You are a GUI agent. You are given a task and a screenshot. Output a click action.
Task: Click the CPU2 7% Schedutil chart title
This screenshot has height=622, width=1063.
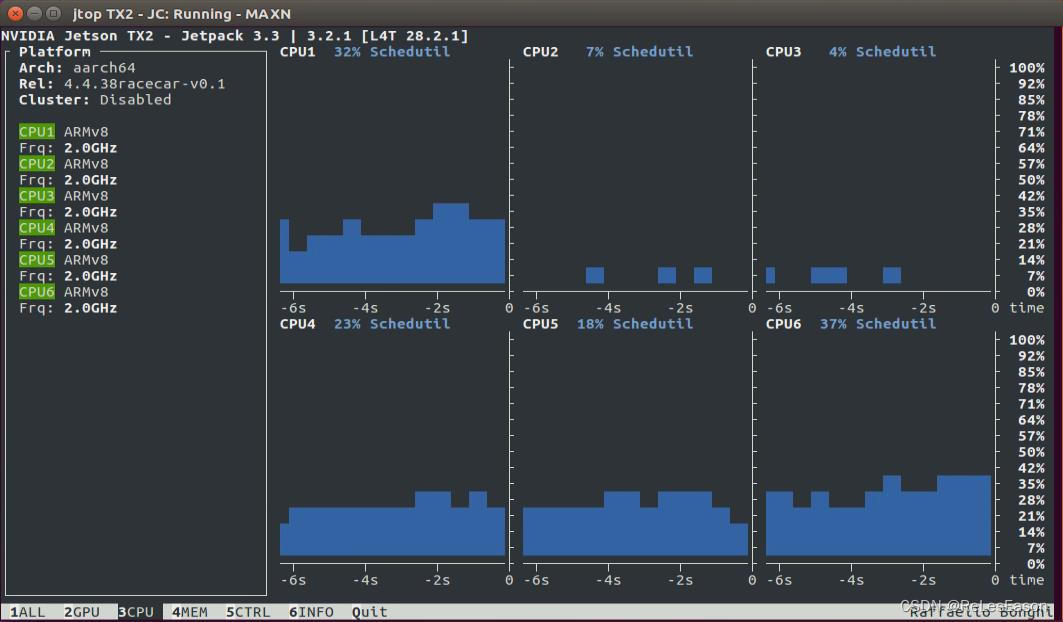click(607, 52)
